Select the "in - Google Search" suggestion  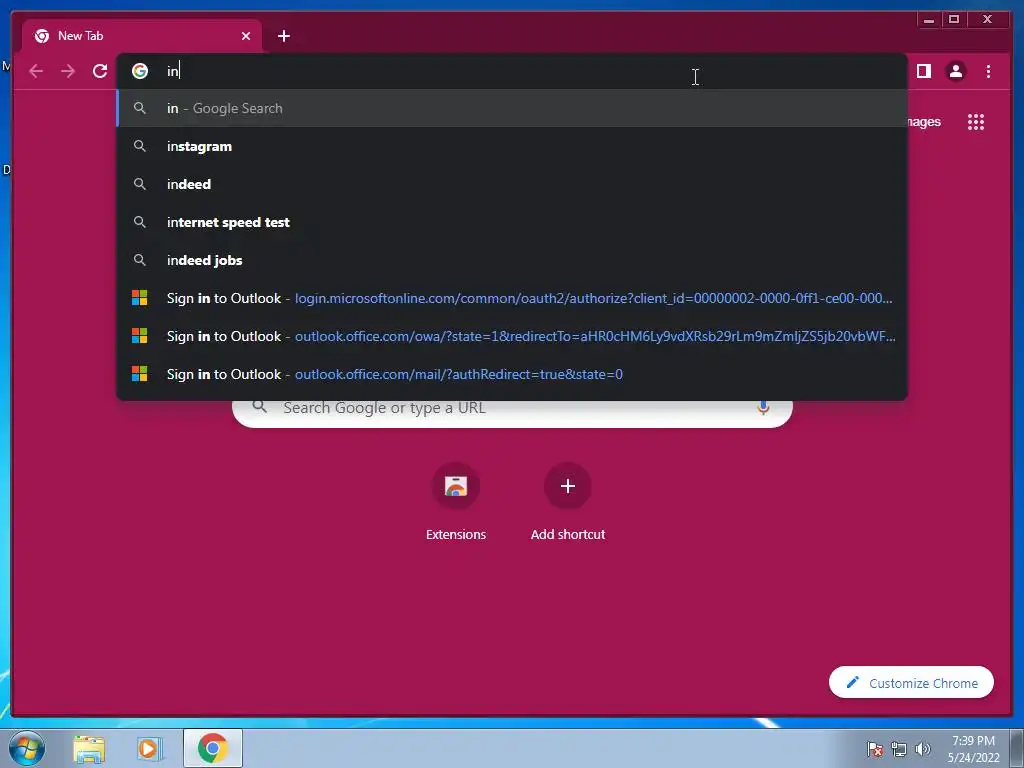pos(512,108)
